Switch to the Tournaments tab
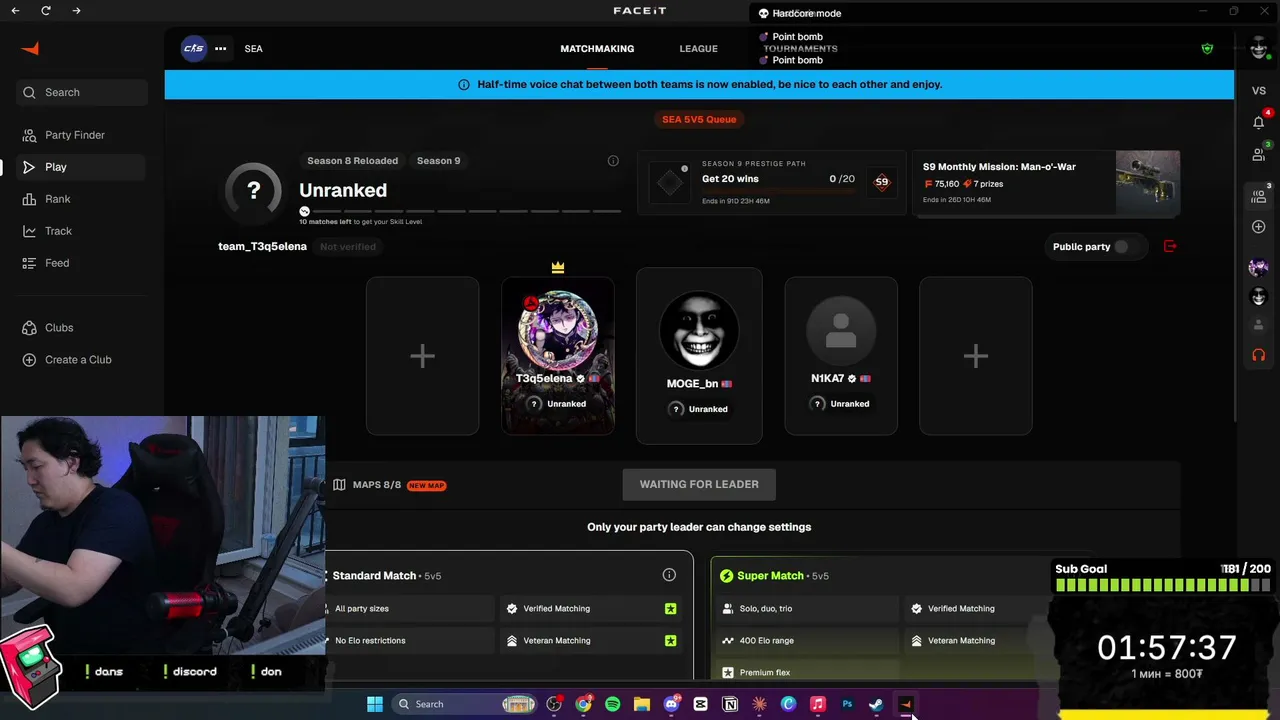This screenshot has height=720, width=1280. point(800,49)
